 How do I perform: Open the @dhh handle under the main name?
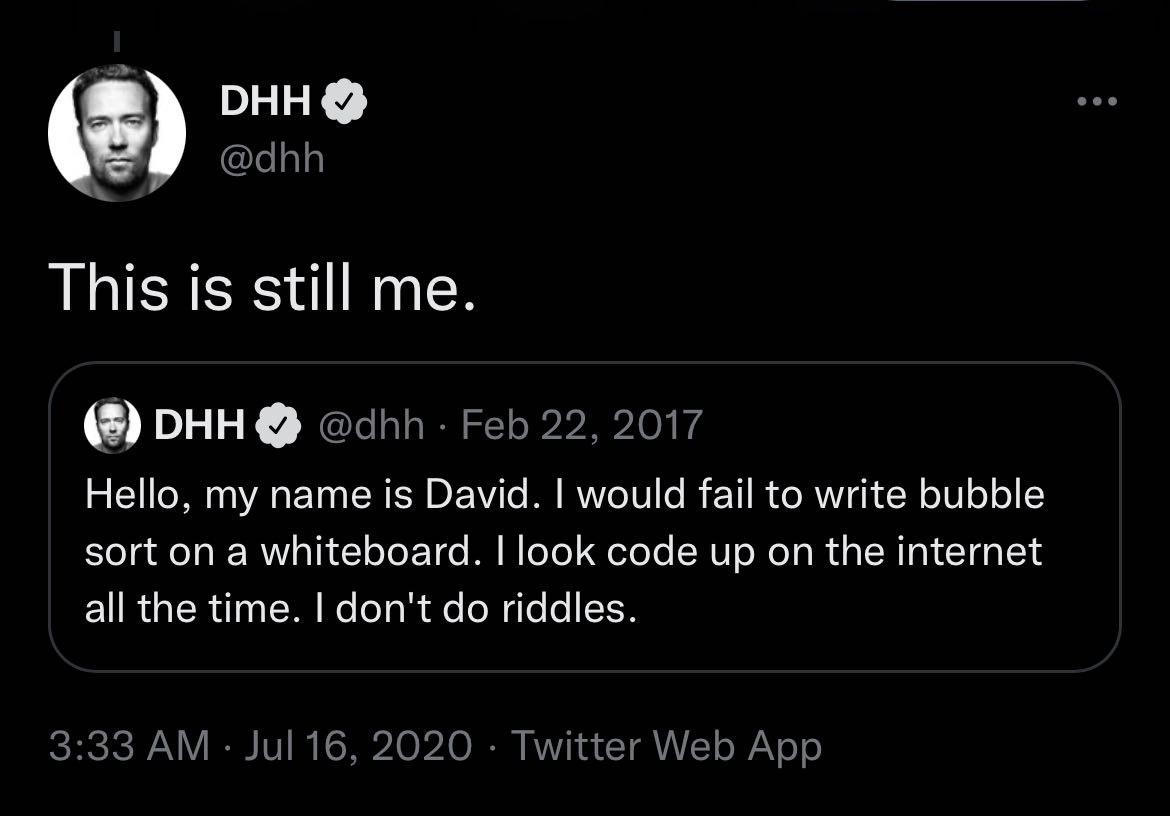tap(272, 158)
